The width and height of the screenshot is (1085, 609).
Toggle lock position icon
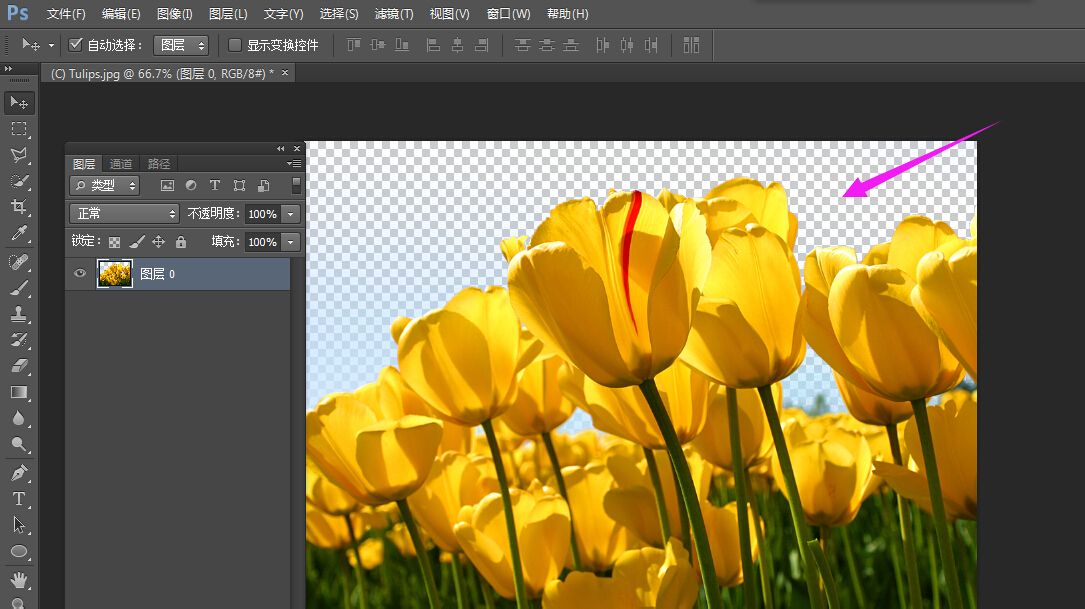point(158,242)
